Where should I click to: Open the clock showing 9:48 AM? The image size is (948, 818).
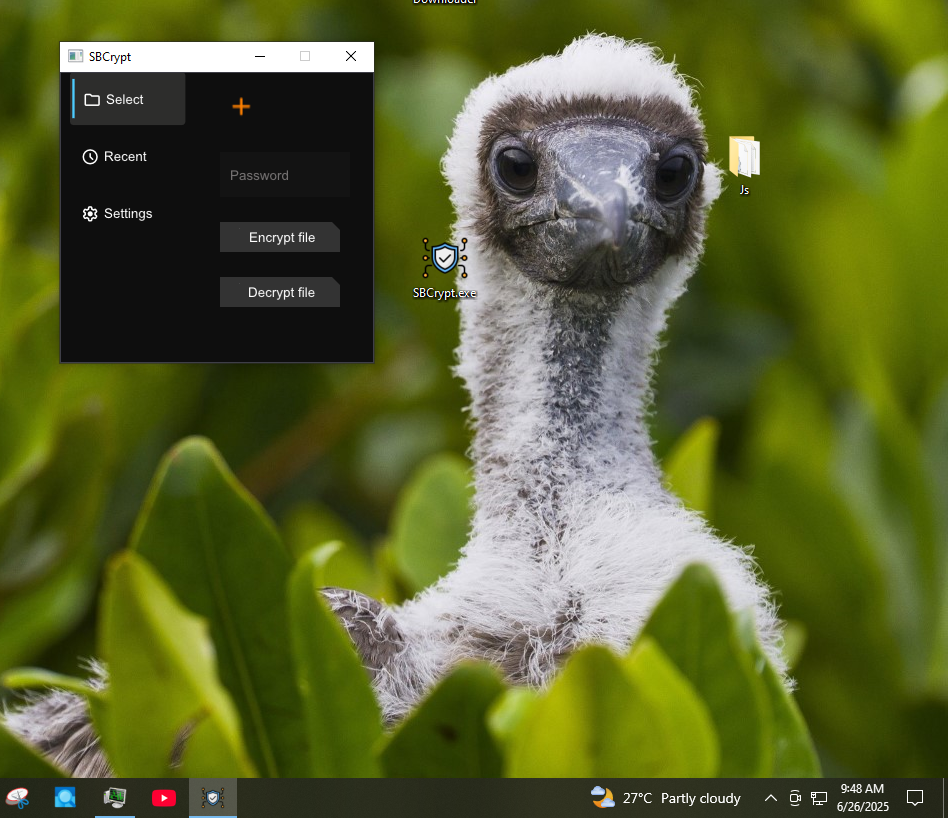click(862, 798)
